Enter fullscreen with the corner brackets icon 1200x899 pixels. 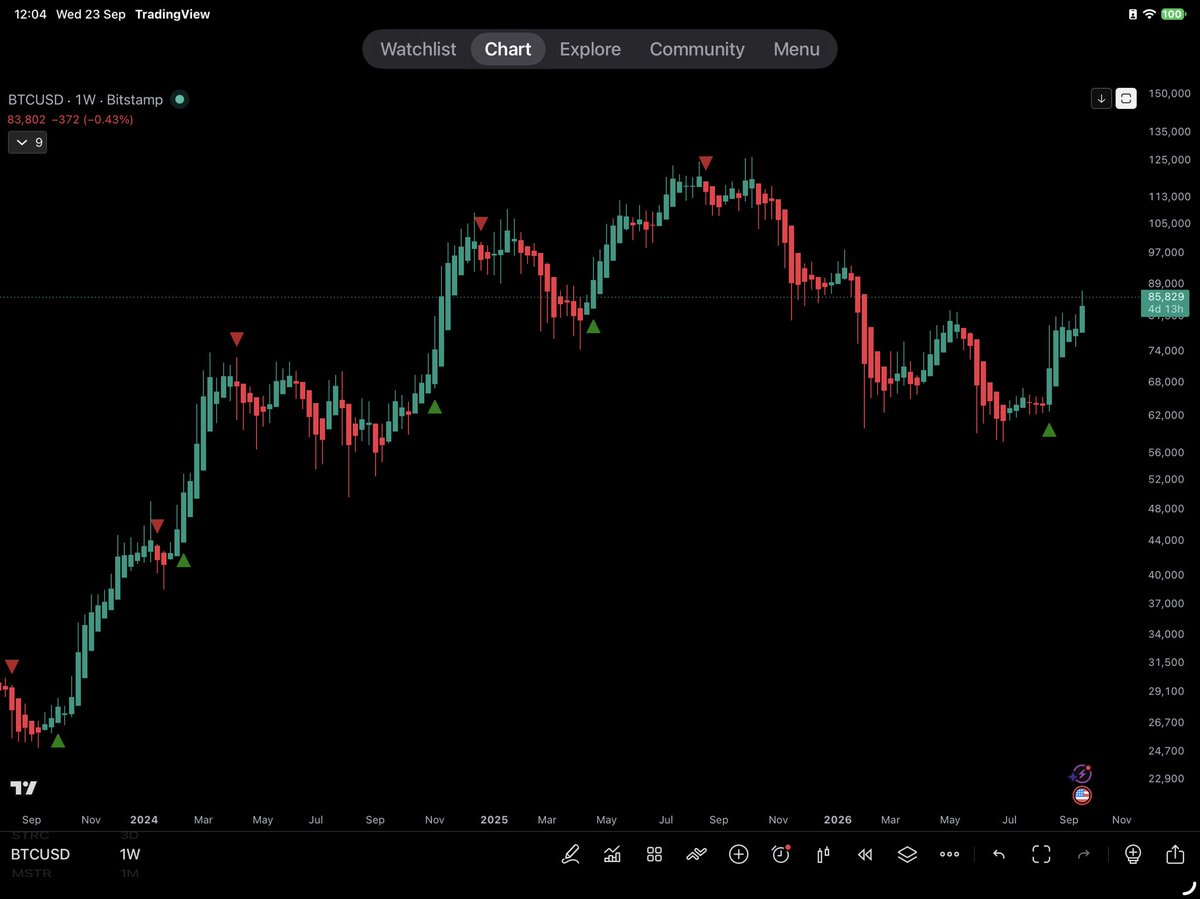[x=1041, y=854]
